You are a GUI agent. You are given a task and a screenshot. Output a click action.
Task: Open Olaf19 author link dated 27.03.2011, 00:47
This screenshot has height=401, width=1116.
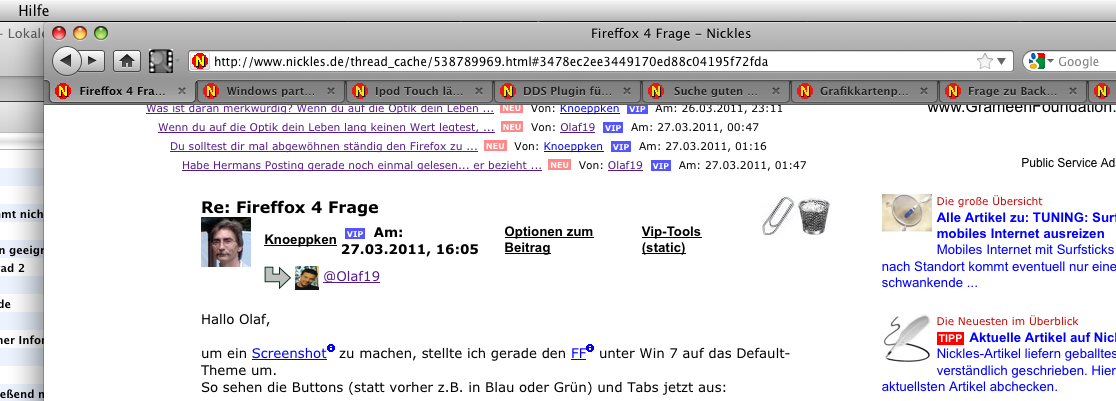(578, 127)
